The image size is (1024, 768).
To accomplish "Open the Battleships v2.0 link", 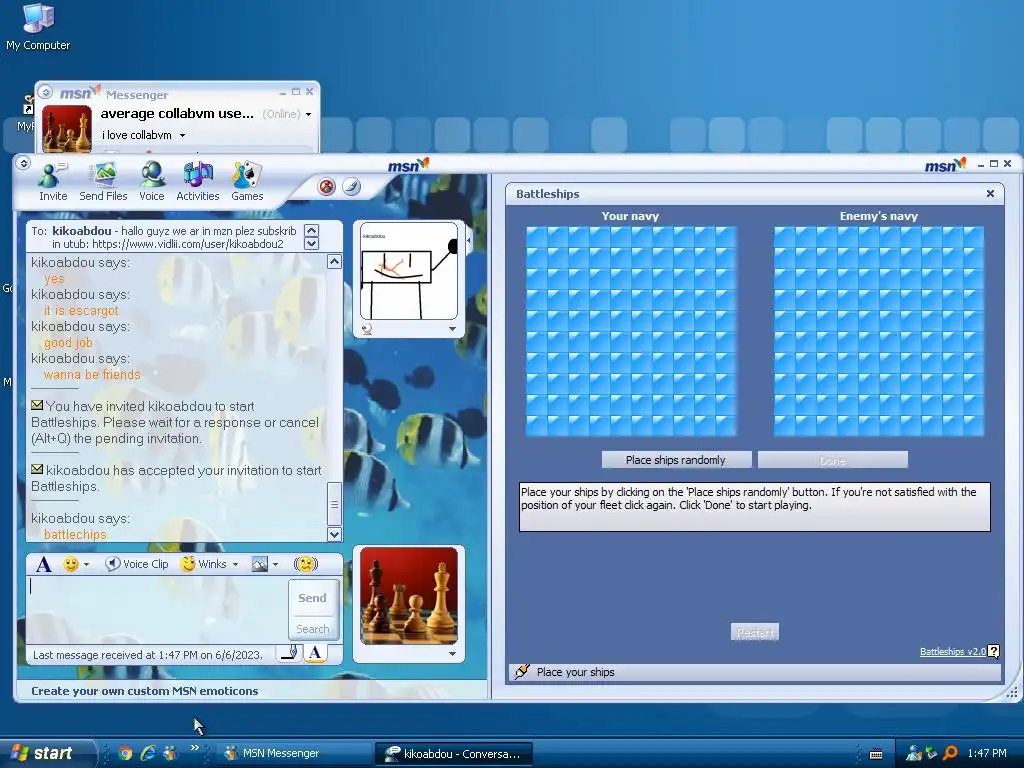I will point(952,652).
